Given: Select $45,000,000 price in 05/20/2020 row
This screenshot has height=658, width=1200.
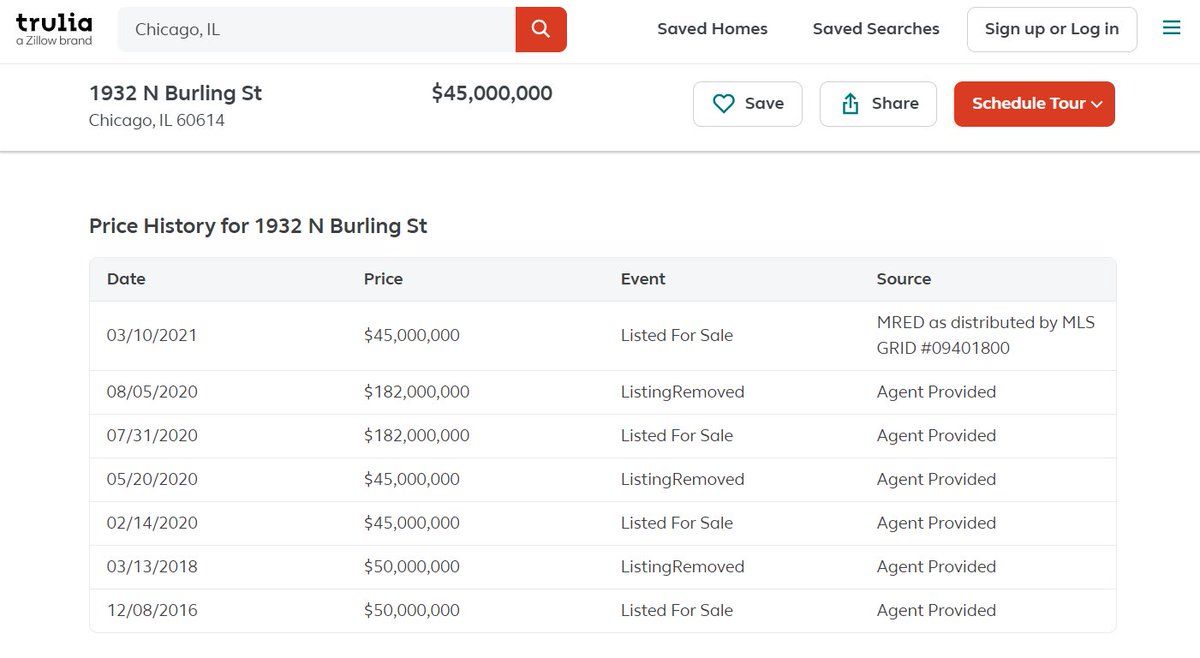Looking at the screenshot, I should coord(412,479).
